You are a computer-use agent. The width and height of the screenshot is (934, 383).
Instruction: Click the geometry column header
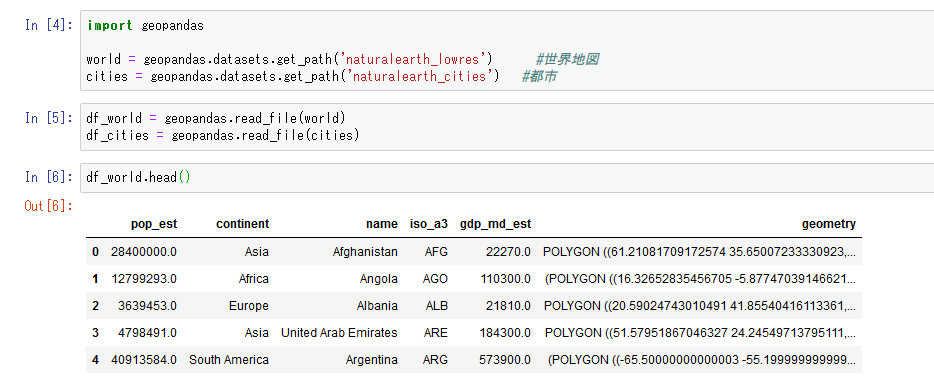click(829, 224)
